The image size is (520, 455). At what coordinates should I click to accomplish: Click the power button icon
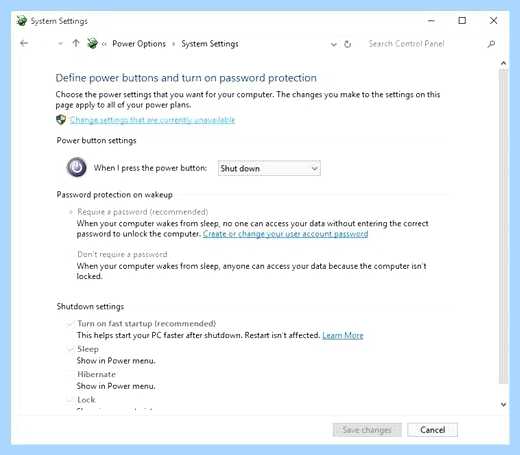click(x=76, y=167)
